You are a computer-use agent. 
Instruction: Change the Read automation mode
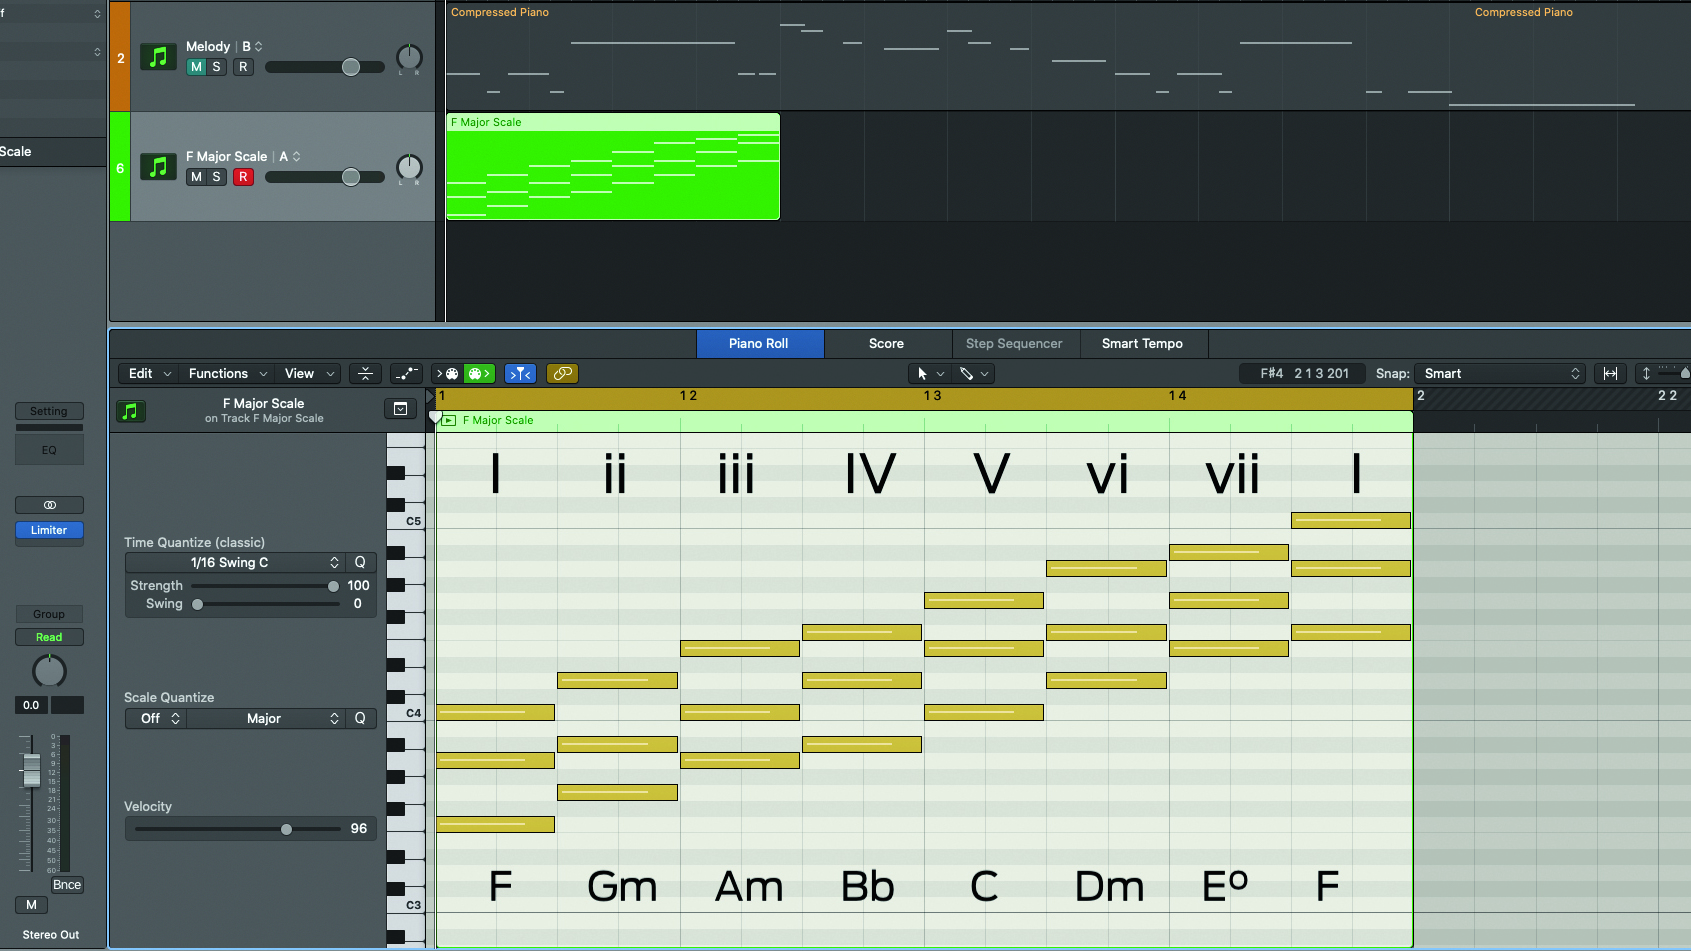[x=49, y=637]
